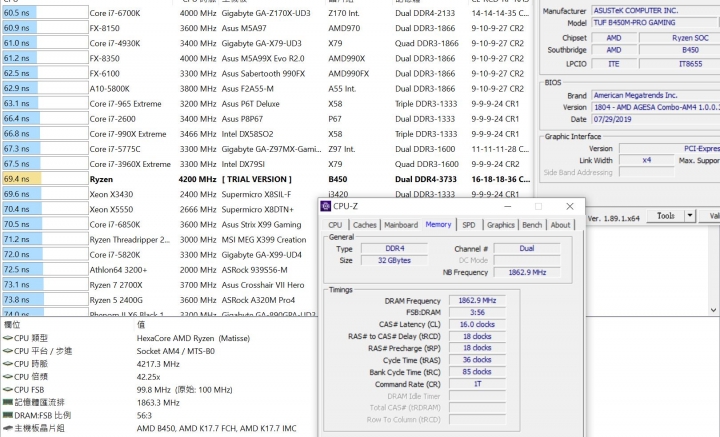This screenshot has height=437, width=720.
Task: Click the 60.5 ns latency bar for Core i7-6700K
Action: [x=45, y=13]
